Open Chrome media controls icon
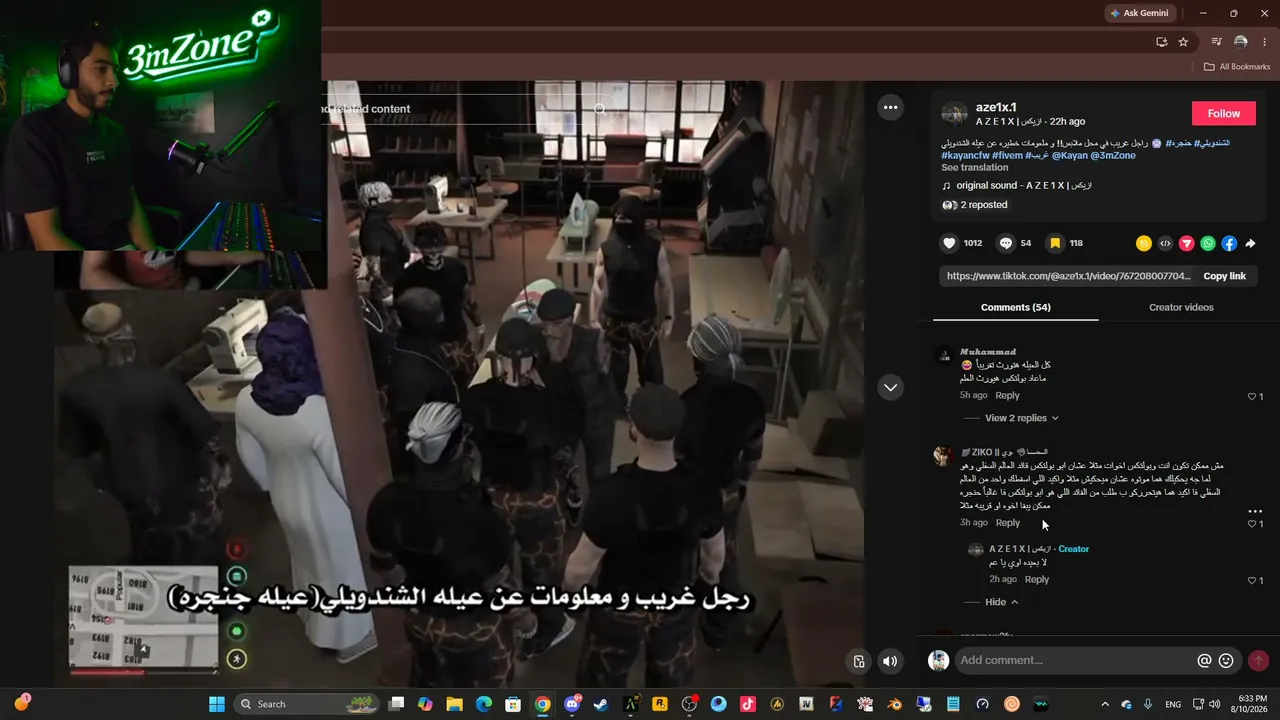Viewport: 1280px width, 720px height. point(1216,42)
